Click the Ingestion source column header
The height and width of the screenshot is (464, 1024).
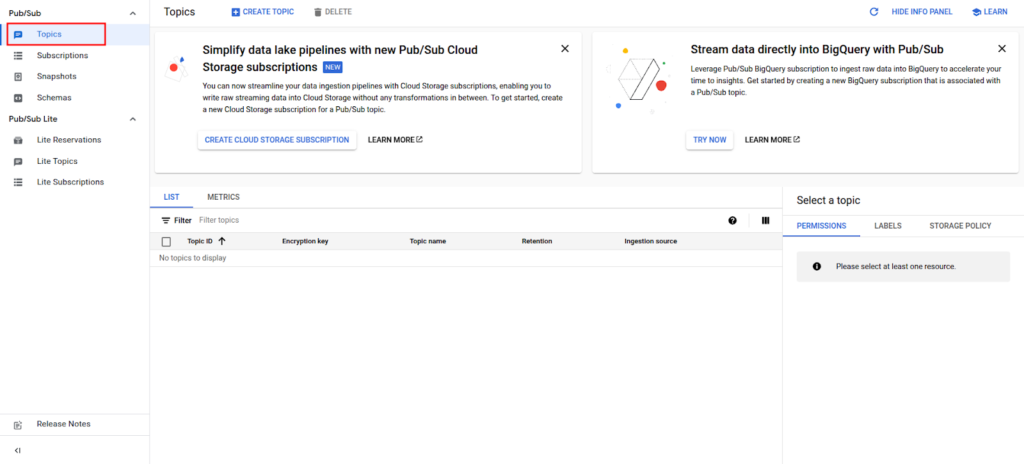point(650,241)
